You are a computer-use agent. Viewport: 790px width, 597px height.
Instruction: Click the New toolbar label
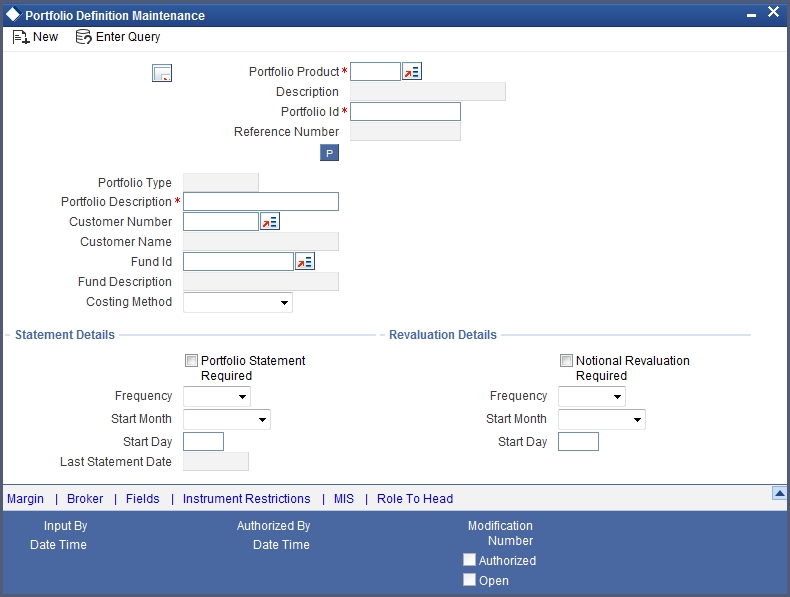[x=45, y=37]
